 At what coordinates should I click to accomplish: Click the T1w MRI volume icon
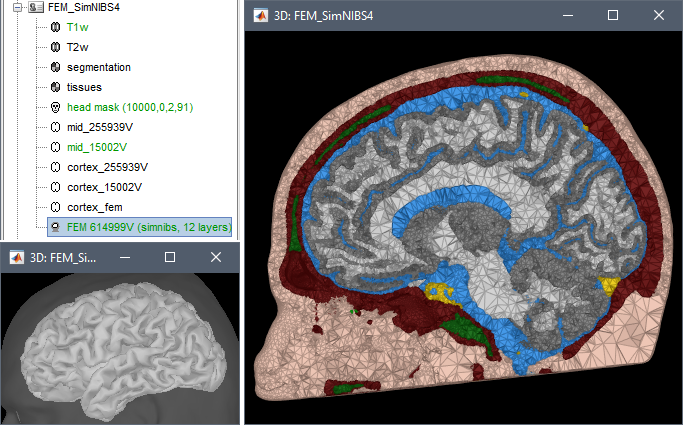pos(54,26)
